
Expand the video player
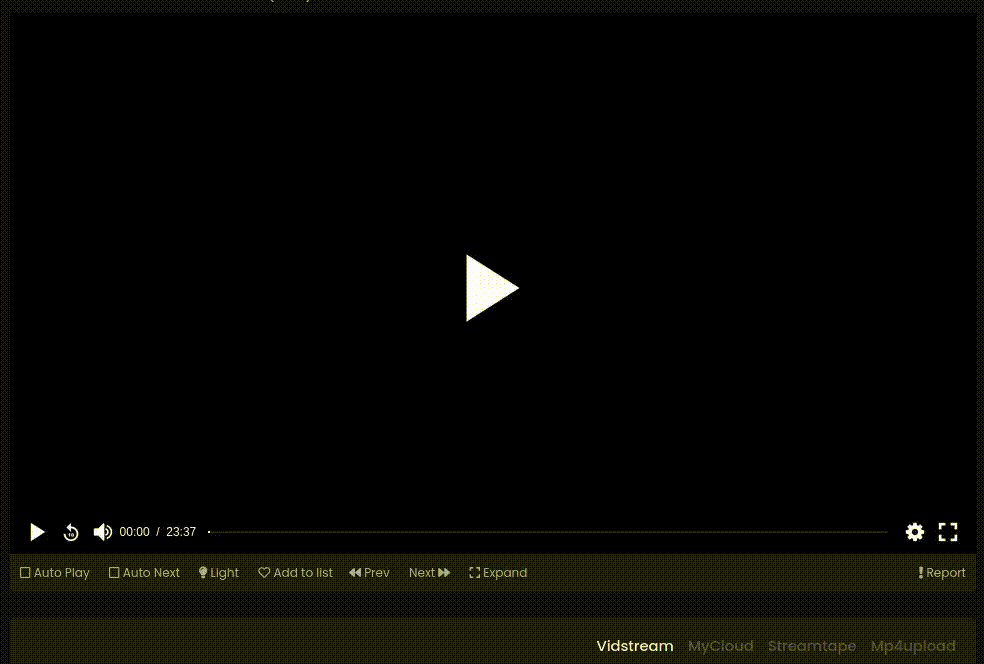[x=498, y=573]
